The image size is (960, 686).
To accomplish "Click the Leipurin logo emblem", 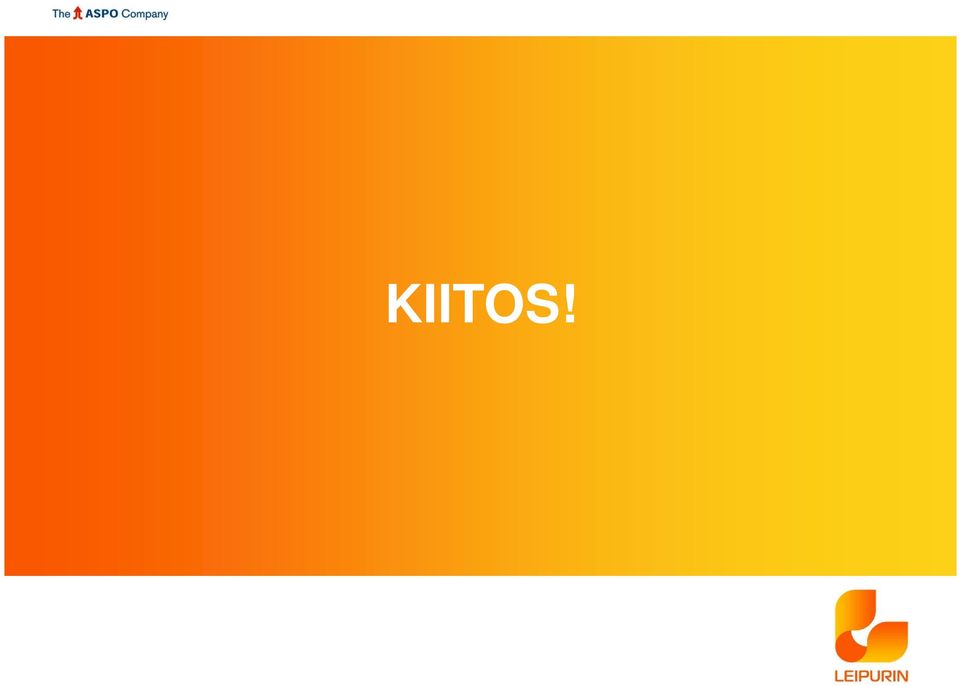I will [871, 626].
